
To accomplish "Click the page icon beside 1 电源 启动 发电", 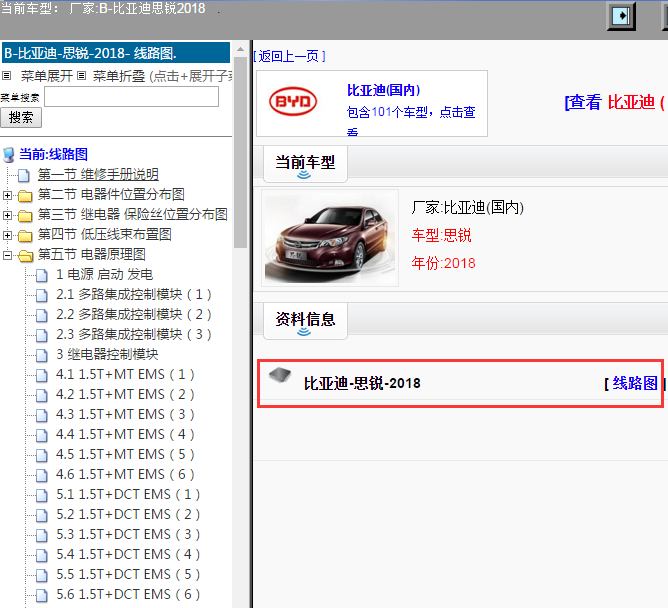I will coord(42,276).
